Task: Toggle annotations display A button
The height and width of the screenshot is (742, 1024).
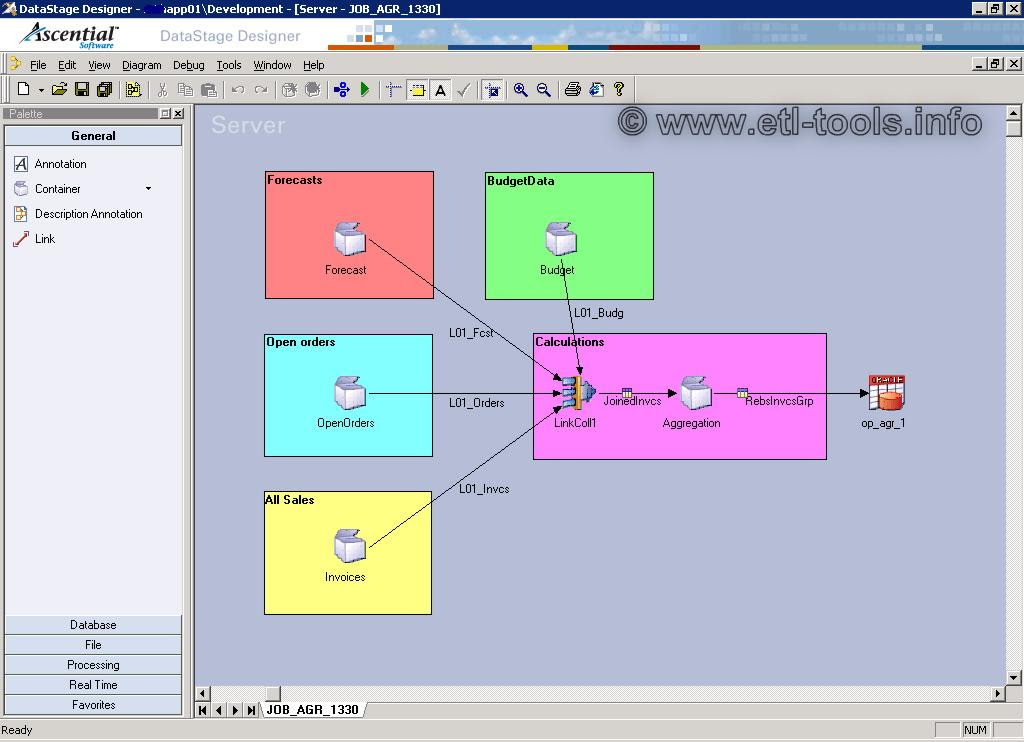Action: (x=441, y=89)
